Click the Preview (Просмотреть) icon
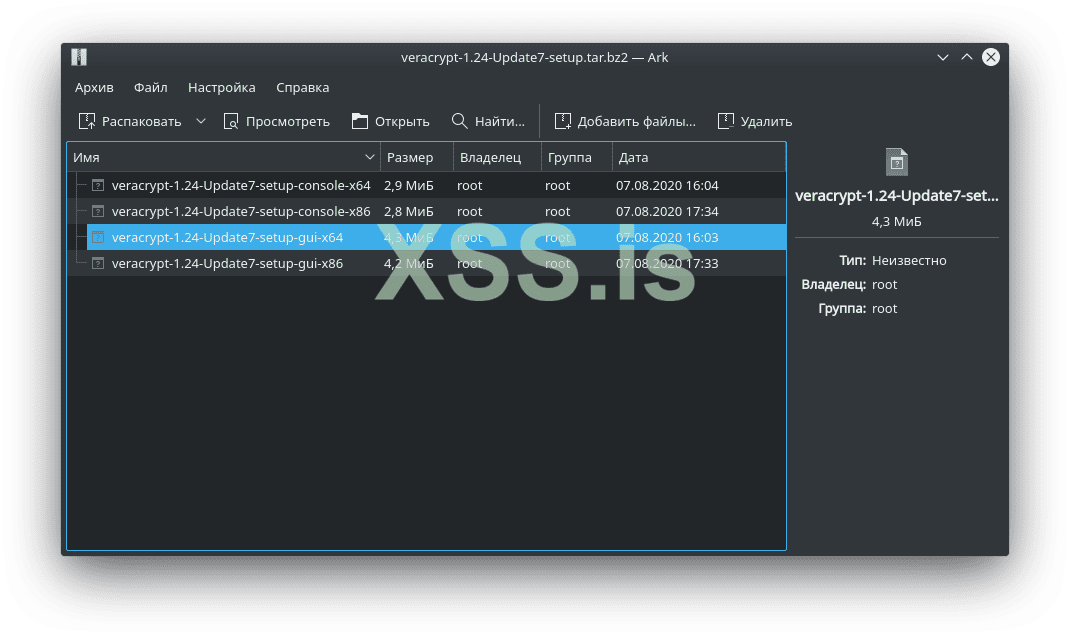This screenshot has height=635, width=1070. [231, 121]
